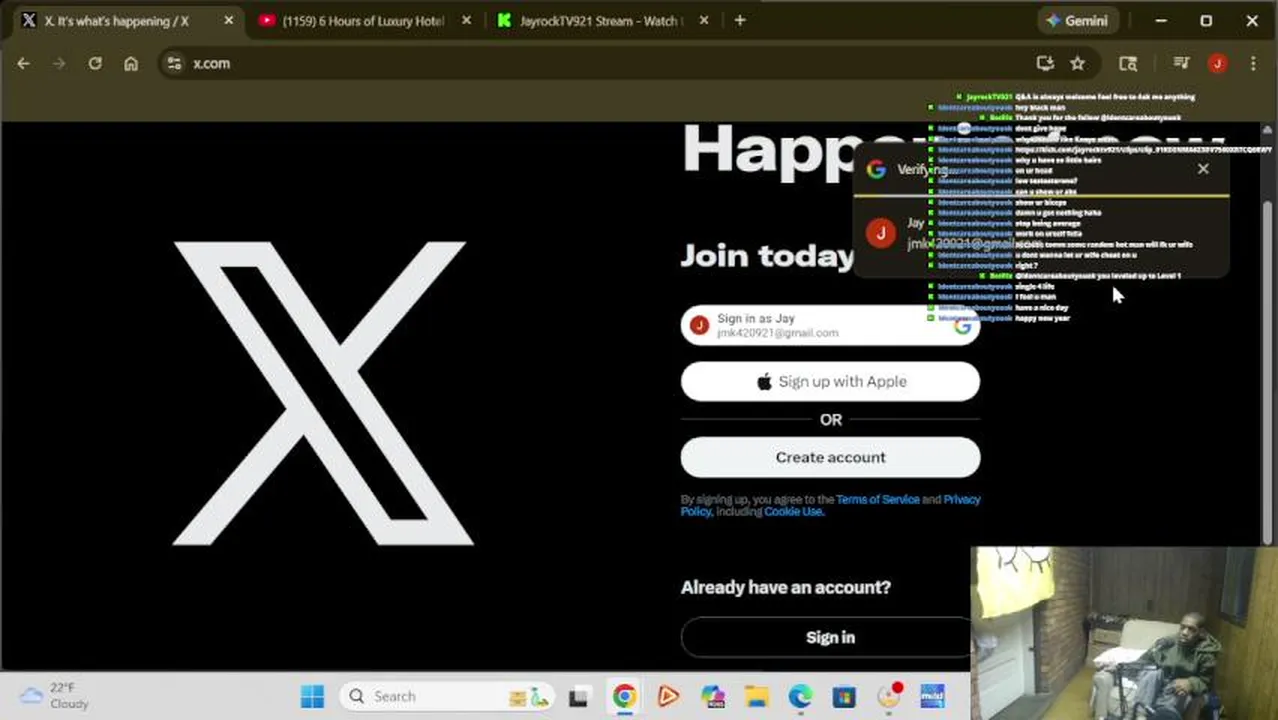
Task: Open the Copilot app on the taskbar
Action: point(712,696)
